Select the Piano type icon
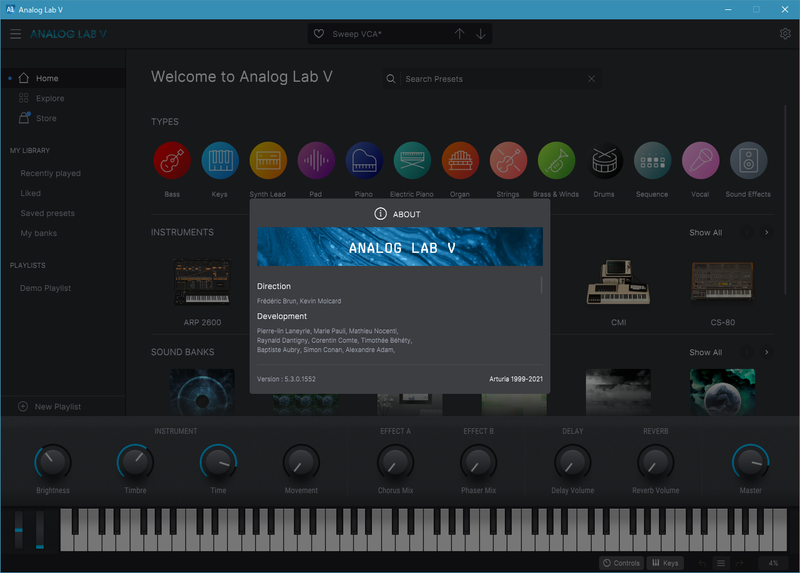Screen dimensions: 800x573 click(x=364, y=160)
